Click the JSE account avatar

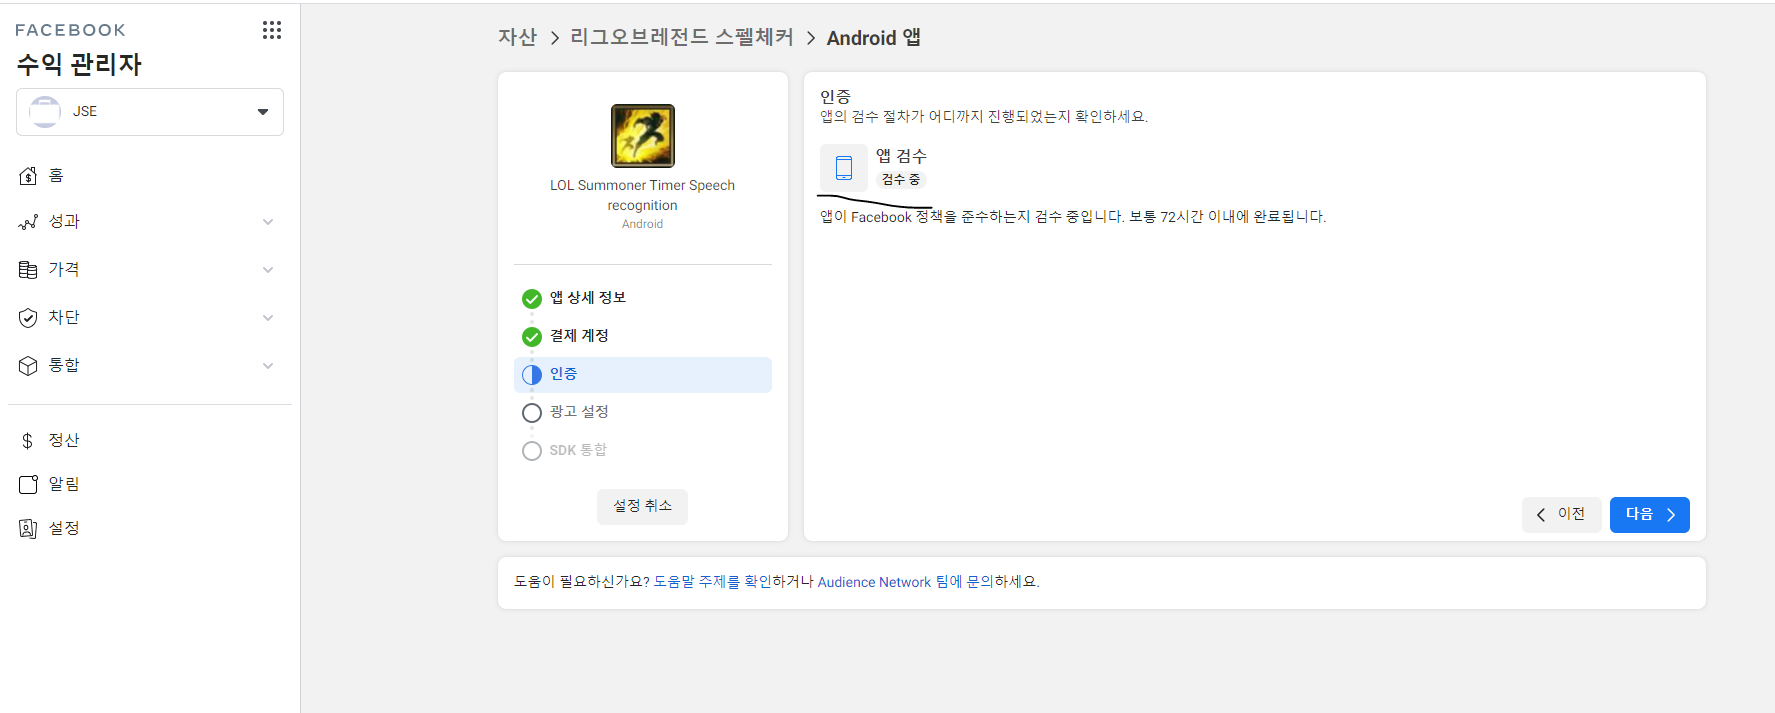pyautogui.click(x=45, y=112)
